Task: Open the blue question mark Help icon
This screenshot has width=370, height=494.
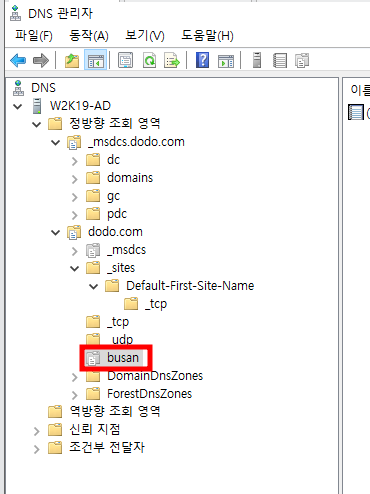Action: pyautogui.click(x=202, y=60)
